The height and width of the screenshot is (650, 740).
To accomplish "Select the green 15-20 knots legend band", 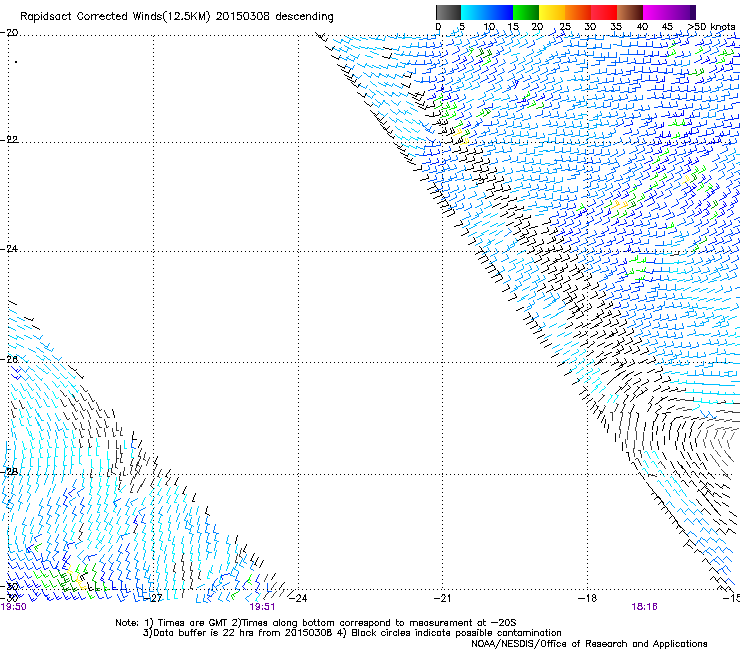I will [x=526, y=12].
